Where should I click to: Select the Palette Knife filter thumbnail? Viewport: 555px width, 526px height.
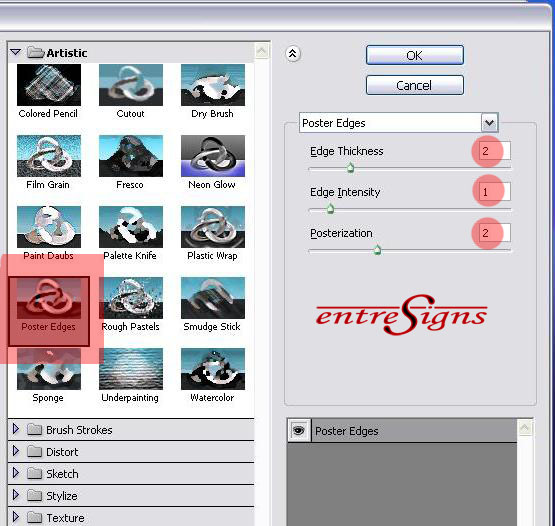pos(131,227)
